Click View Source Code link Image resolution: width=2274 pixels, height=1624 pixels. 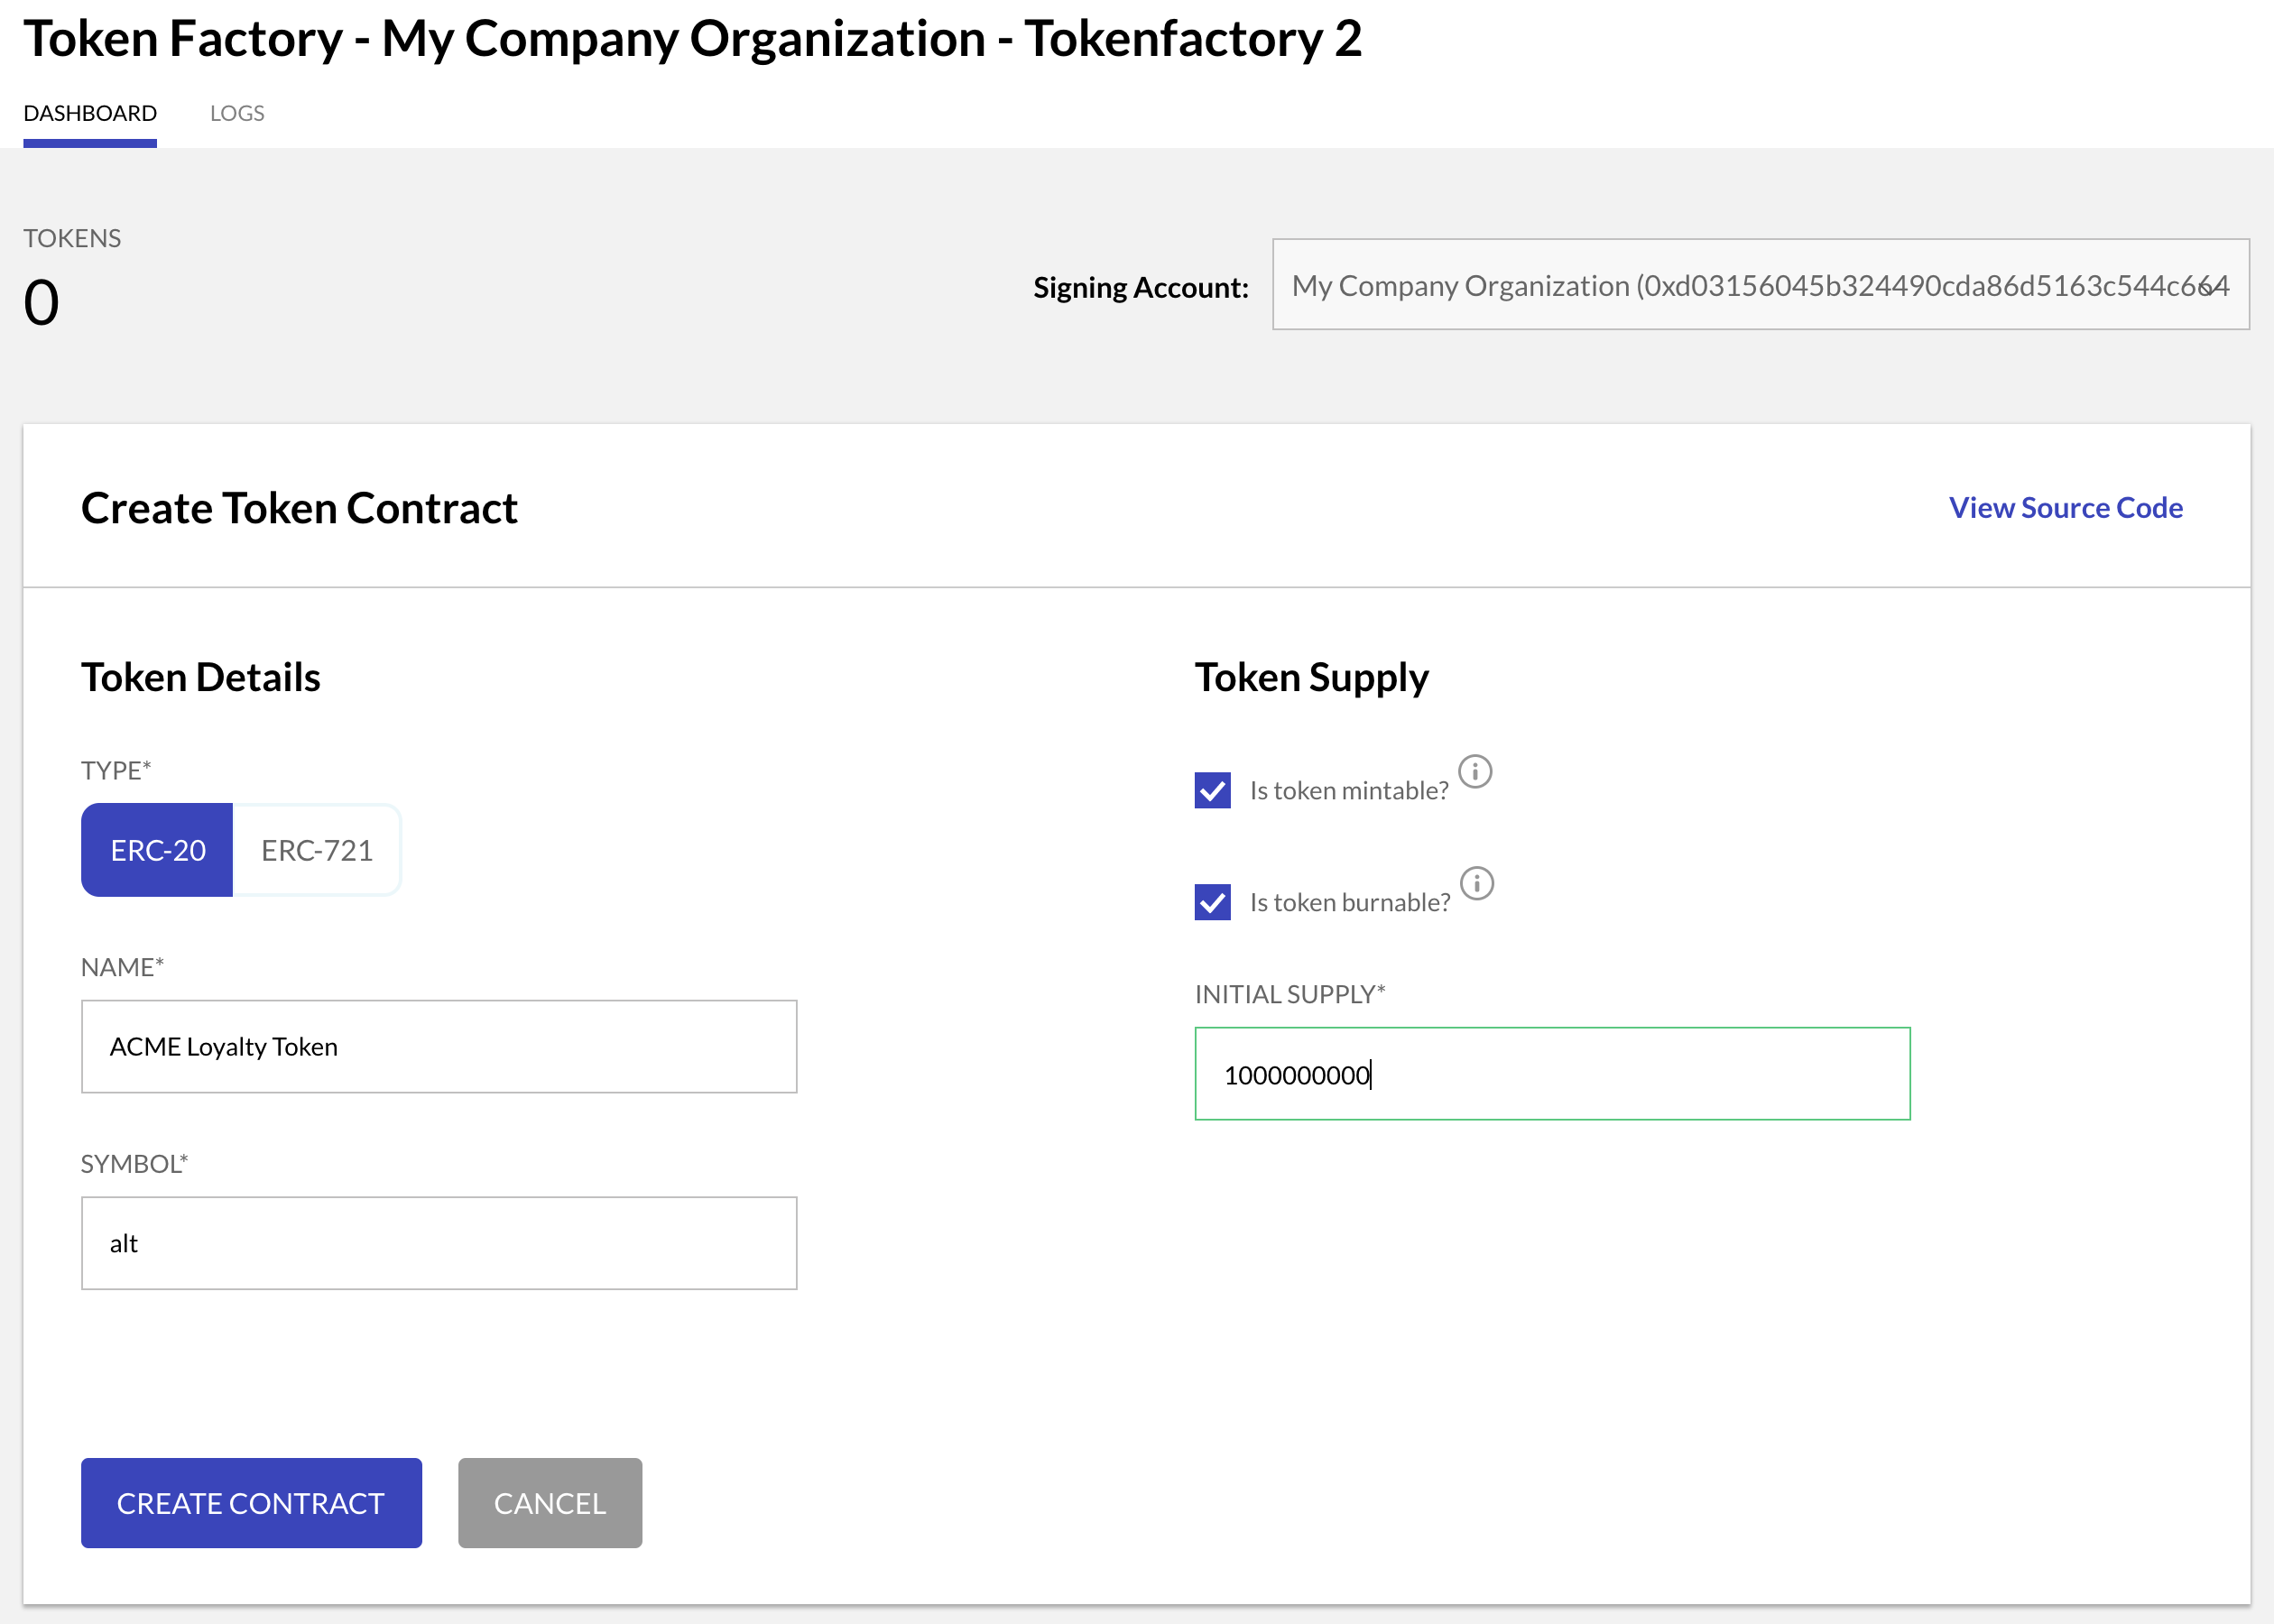(x=2068, y=508)
